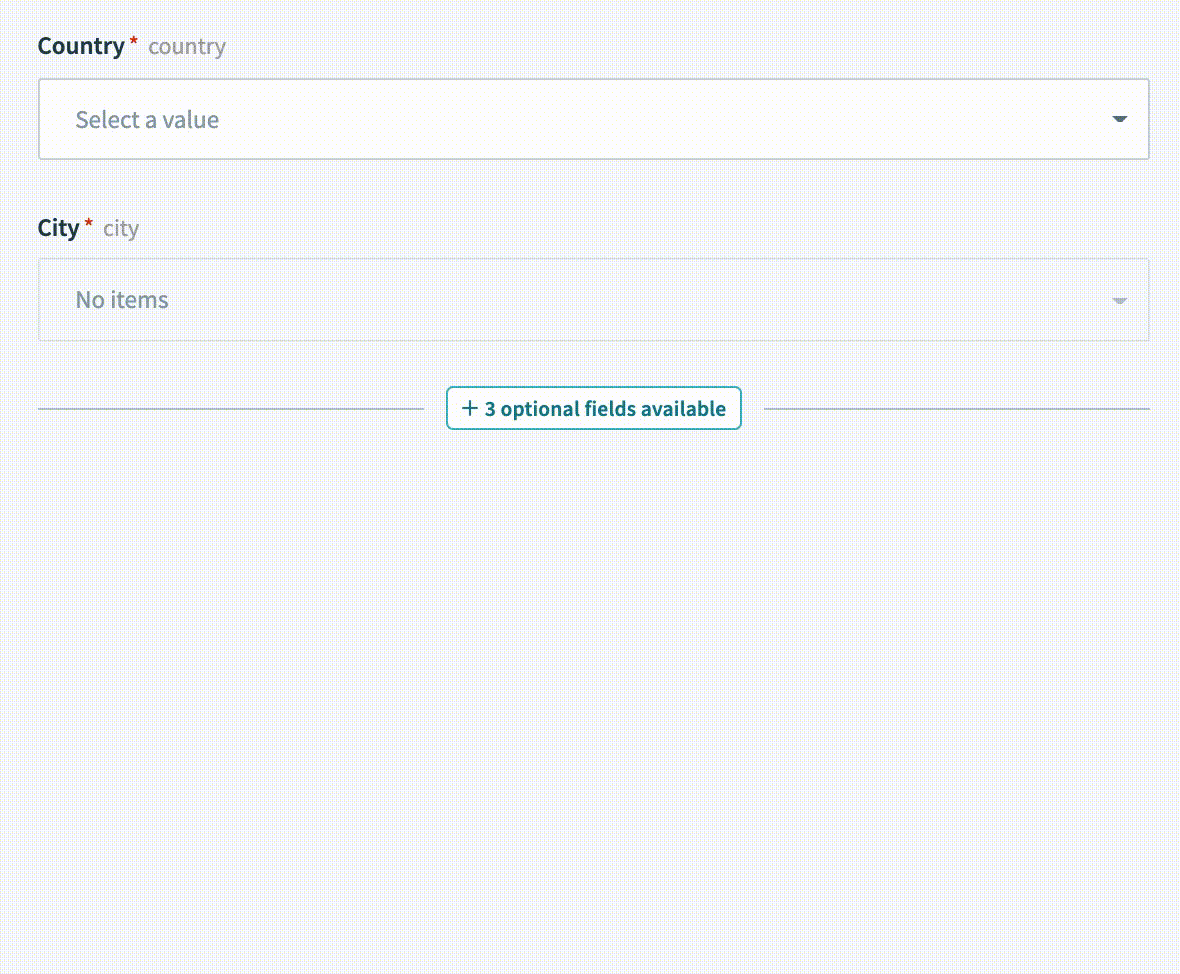Viewport: 1180px width, 974px height.
Task: Click the red asterisk next to City
Action: point(89,225)
